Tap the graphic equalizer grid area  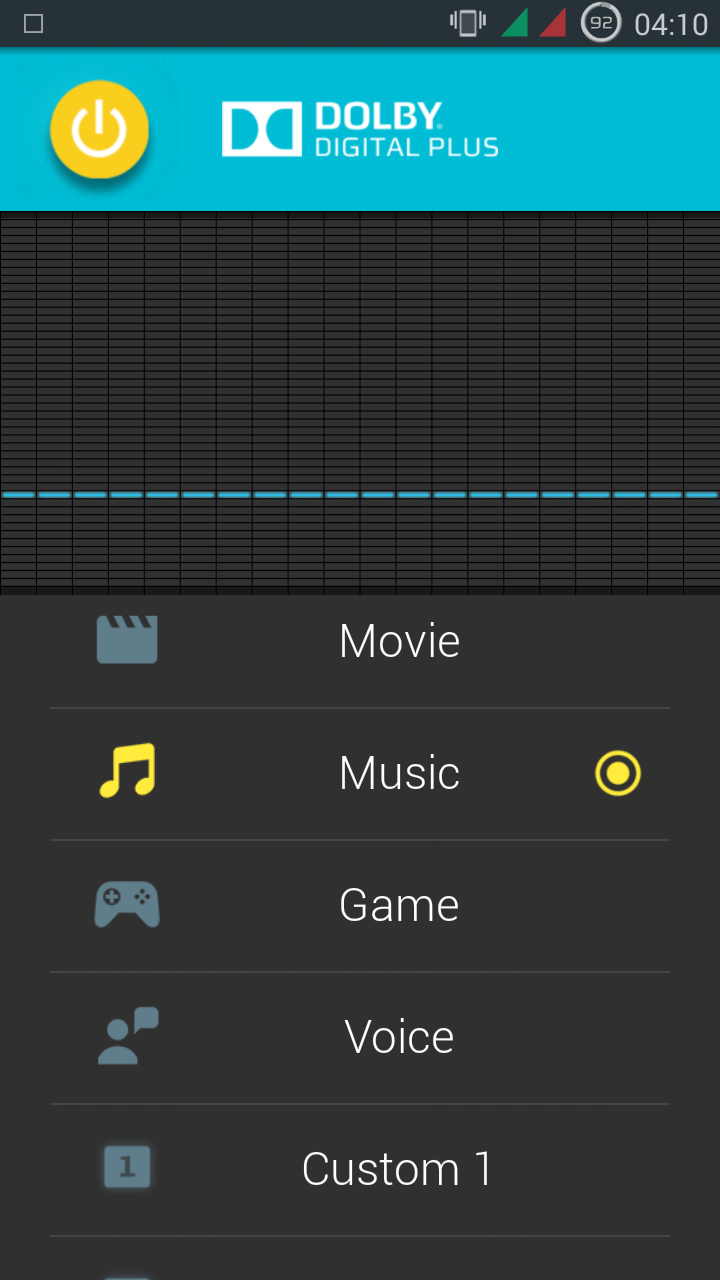(360, 403)
